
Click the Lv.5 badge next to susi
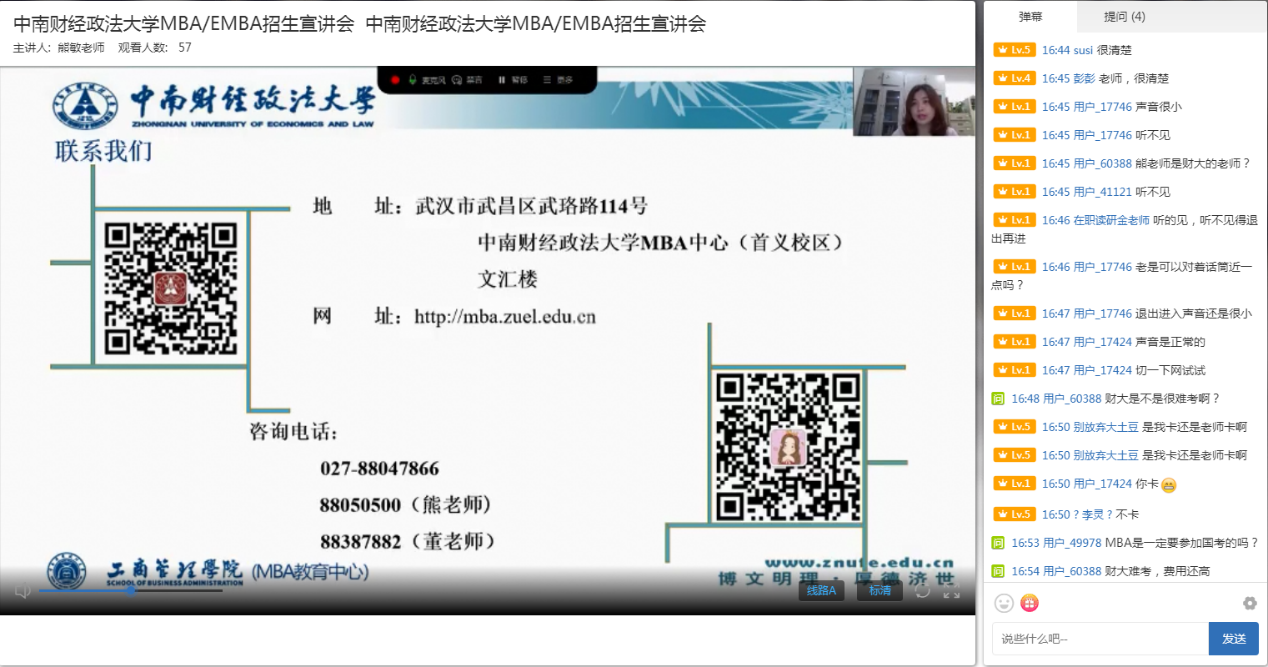1013,50
